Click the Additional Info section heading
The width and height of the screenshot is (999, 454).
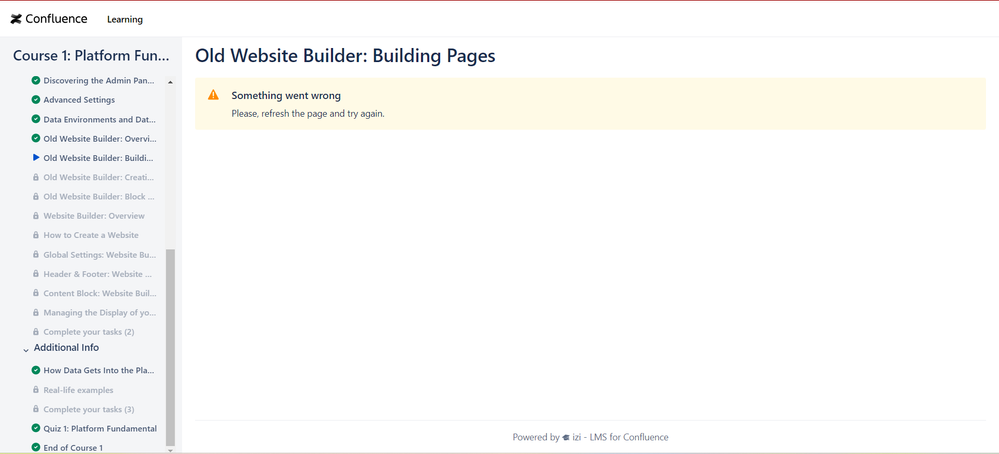[x=66, y=348]
